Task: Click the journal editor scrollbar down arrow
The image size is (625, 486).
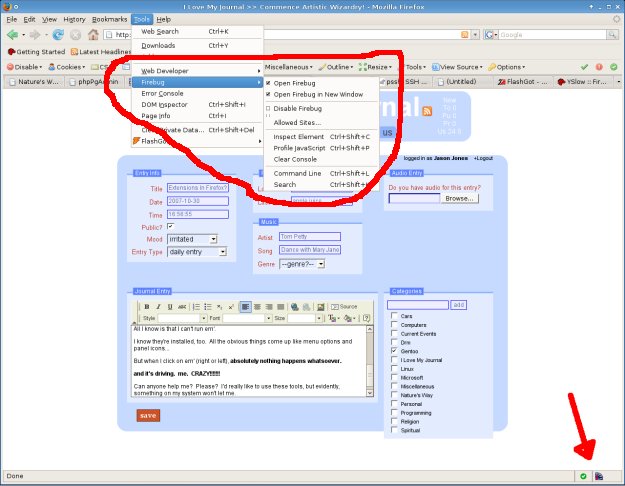Action: 369,393
